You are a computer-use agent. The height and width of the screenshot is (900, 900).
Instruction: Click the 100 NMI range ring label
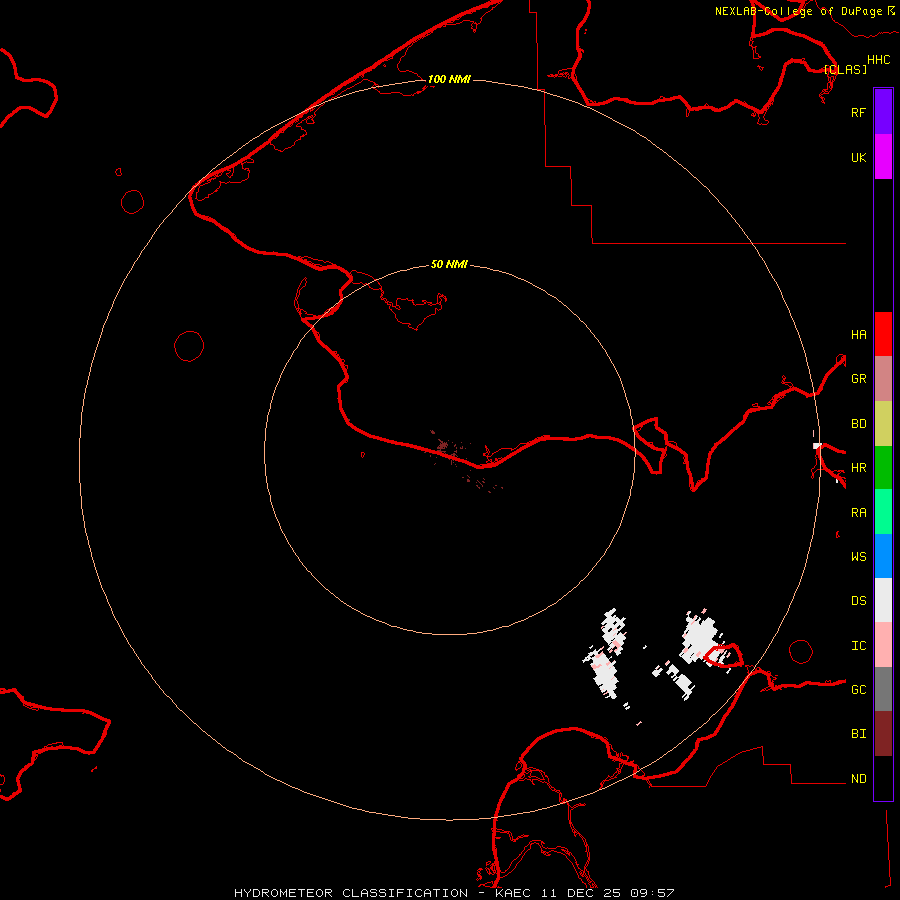449,79
